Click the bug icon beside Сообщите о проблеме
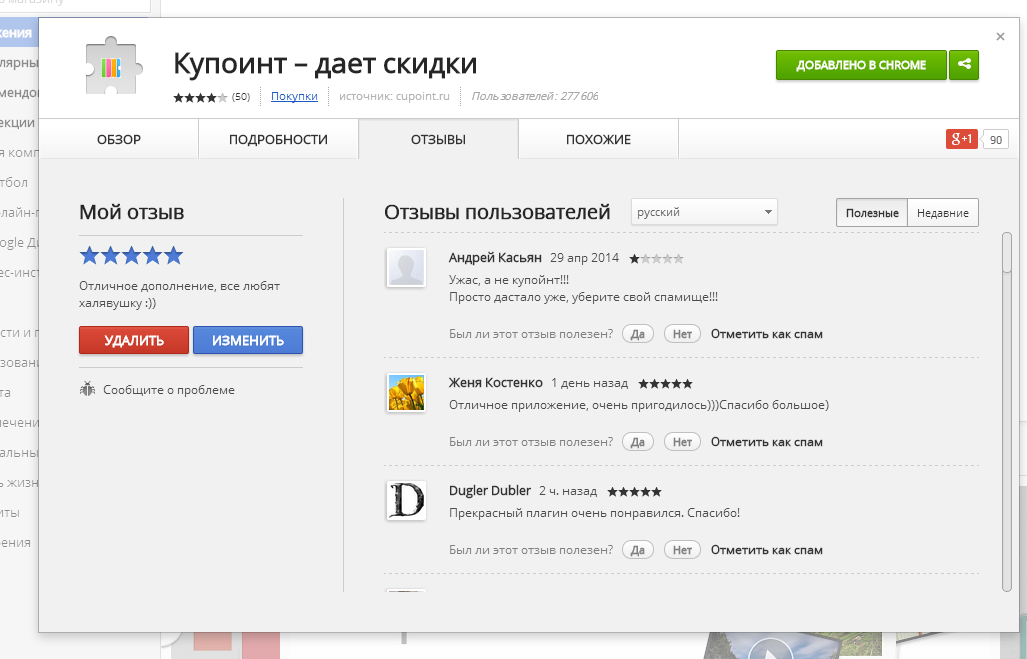The height and width of the screenshot is (659, 1027). point(87,389)
